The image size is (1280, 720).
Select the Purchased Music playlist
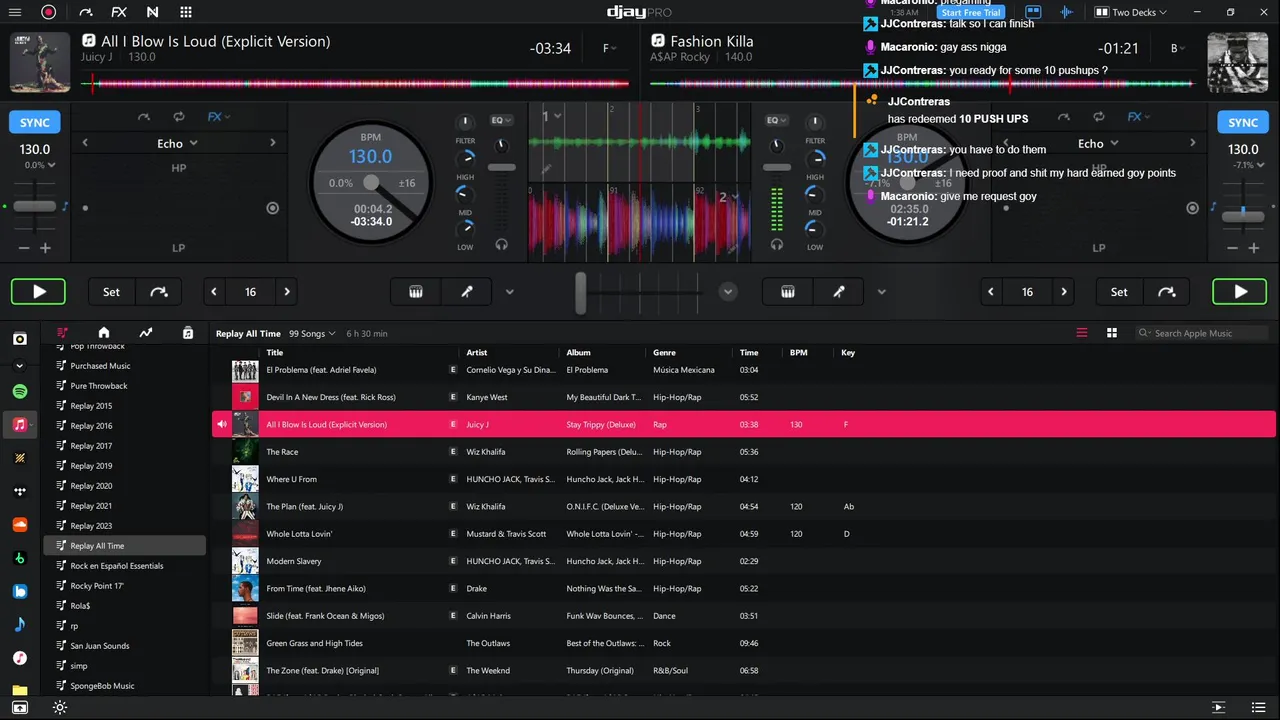pos(100,366)
